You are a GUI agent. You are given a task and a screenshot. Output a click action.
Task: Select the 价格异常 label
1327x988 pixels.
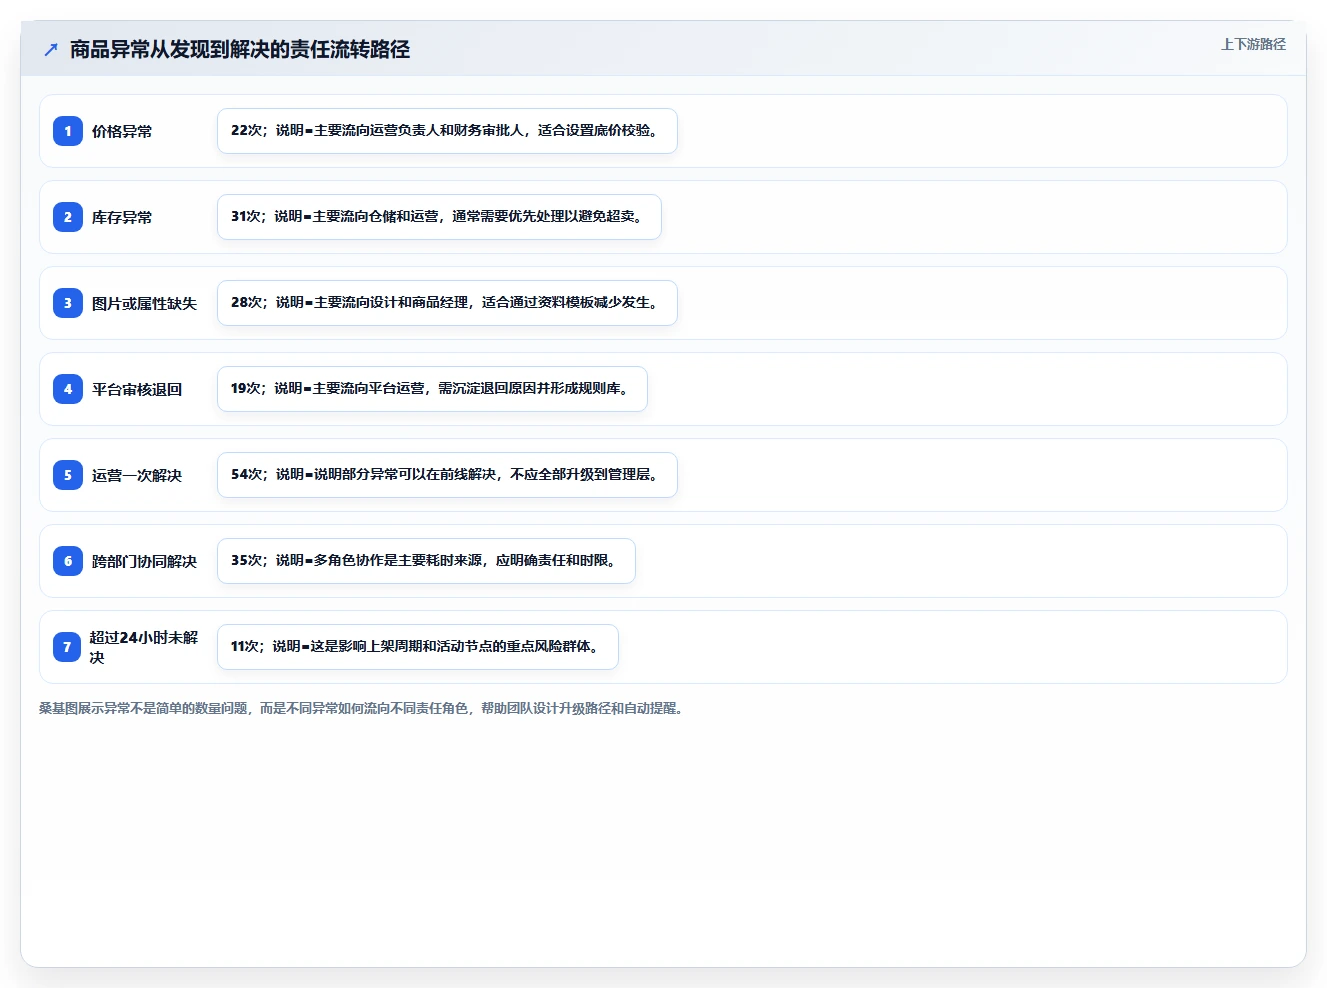[x=122, y=131]
